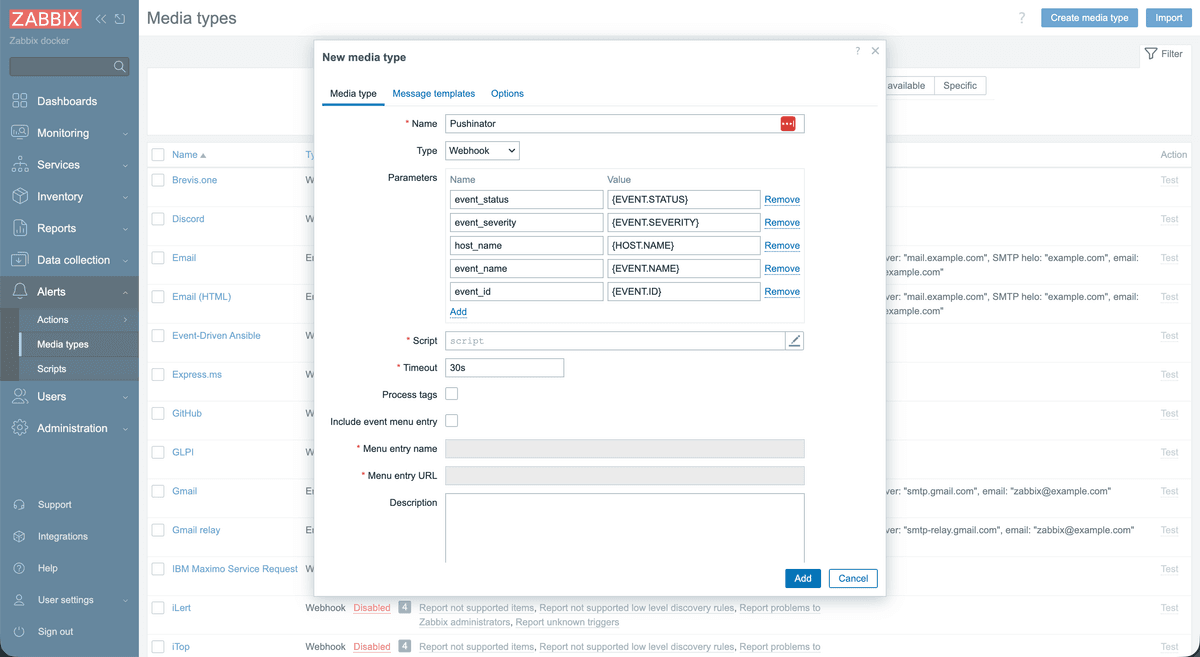Image resolution: width=1200 pixels, height=657 pixels.
Task: Click the Data collection download icon
Action: pyautogui.click(x=20, y=260)
